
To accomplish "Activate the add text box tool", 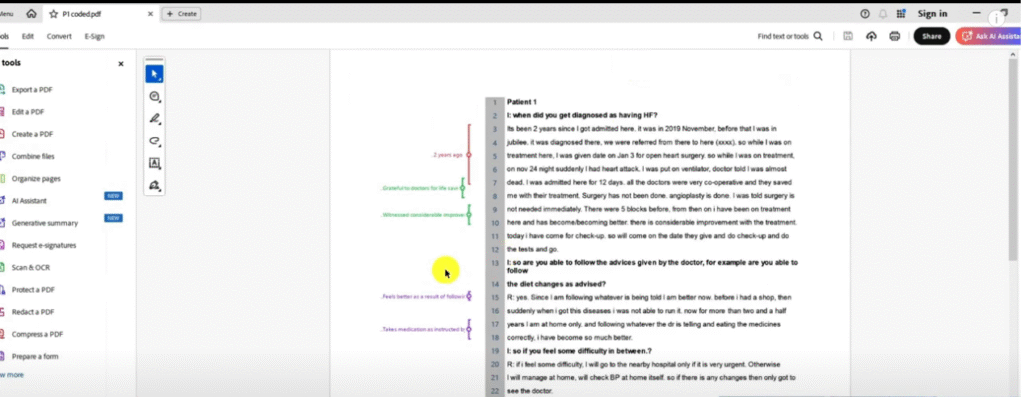I will click(154, 163).
